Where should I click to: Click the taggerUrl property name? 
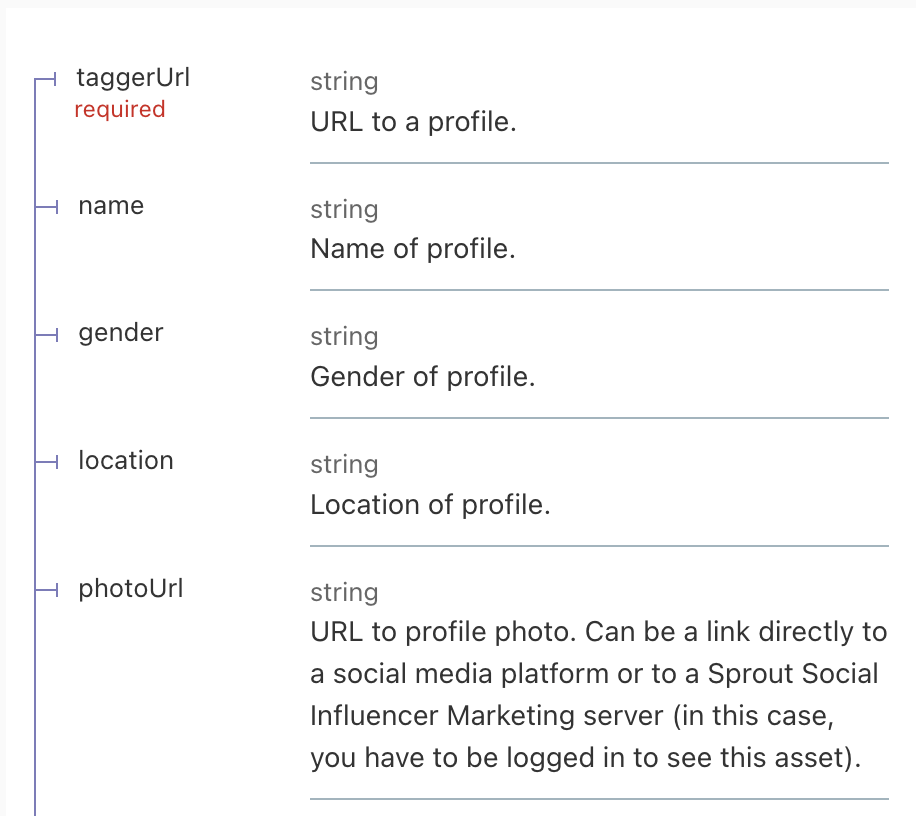(x=133, y=78)
